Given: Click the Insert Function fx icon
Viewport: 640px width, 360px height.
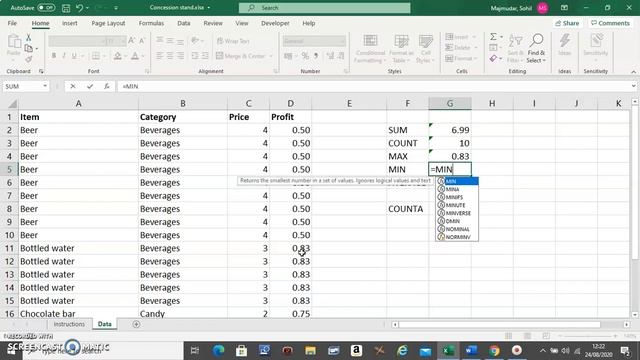Looking at the screenshot, I should pyautogui.click(x=107, y=86).
